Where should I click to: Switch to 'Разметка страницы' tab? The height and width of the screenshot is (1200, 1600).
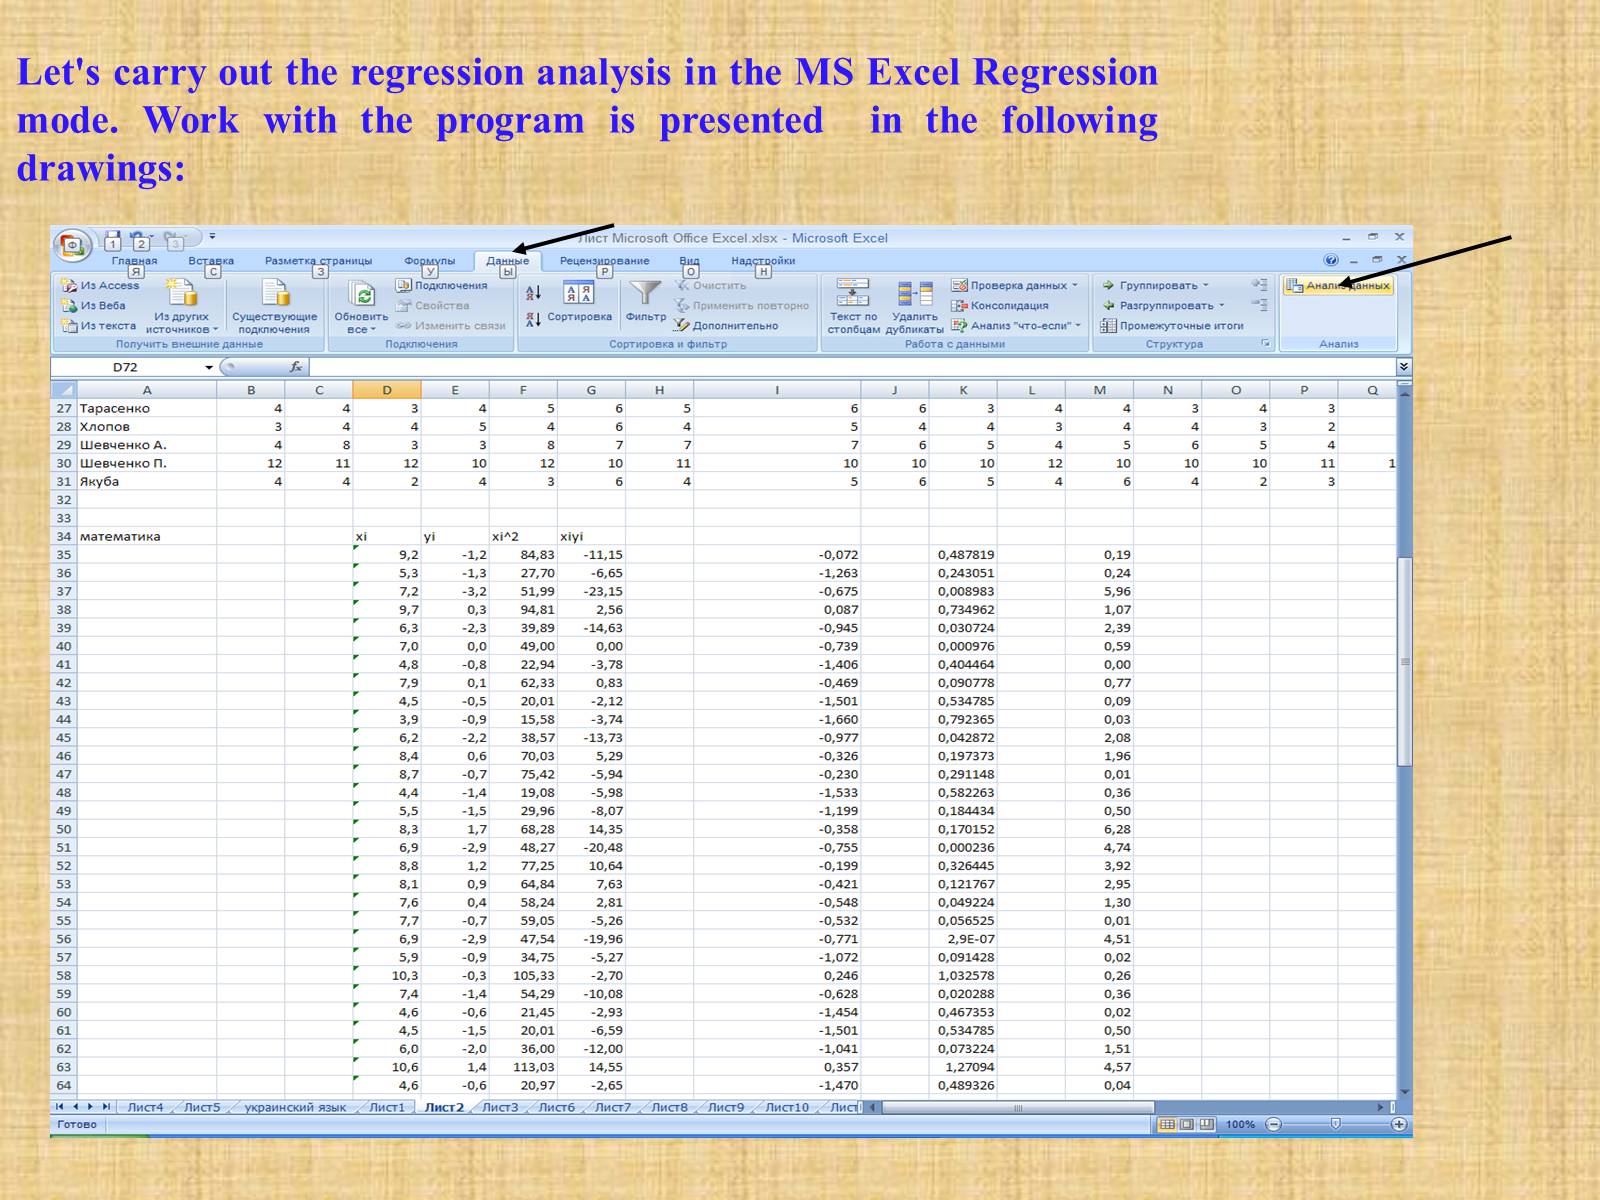point(318,261)
